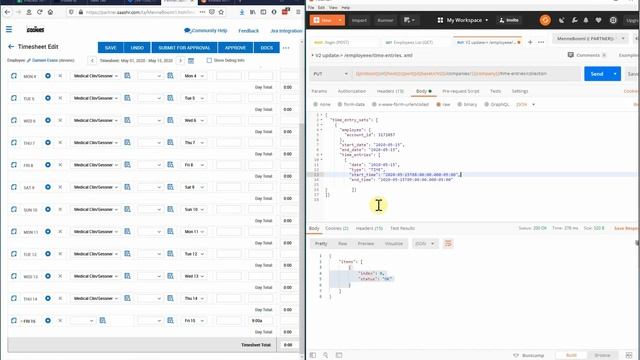Go to Firefox home page
This screenshot has height=360, width=640.
point(50,12)
